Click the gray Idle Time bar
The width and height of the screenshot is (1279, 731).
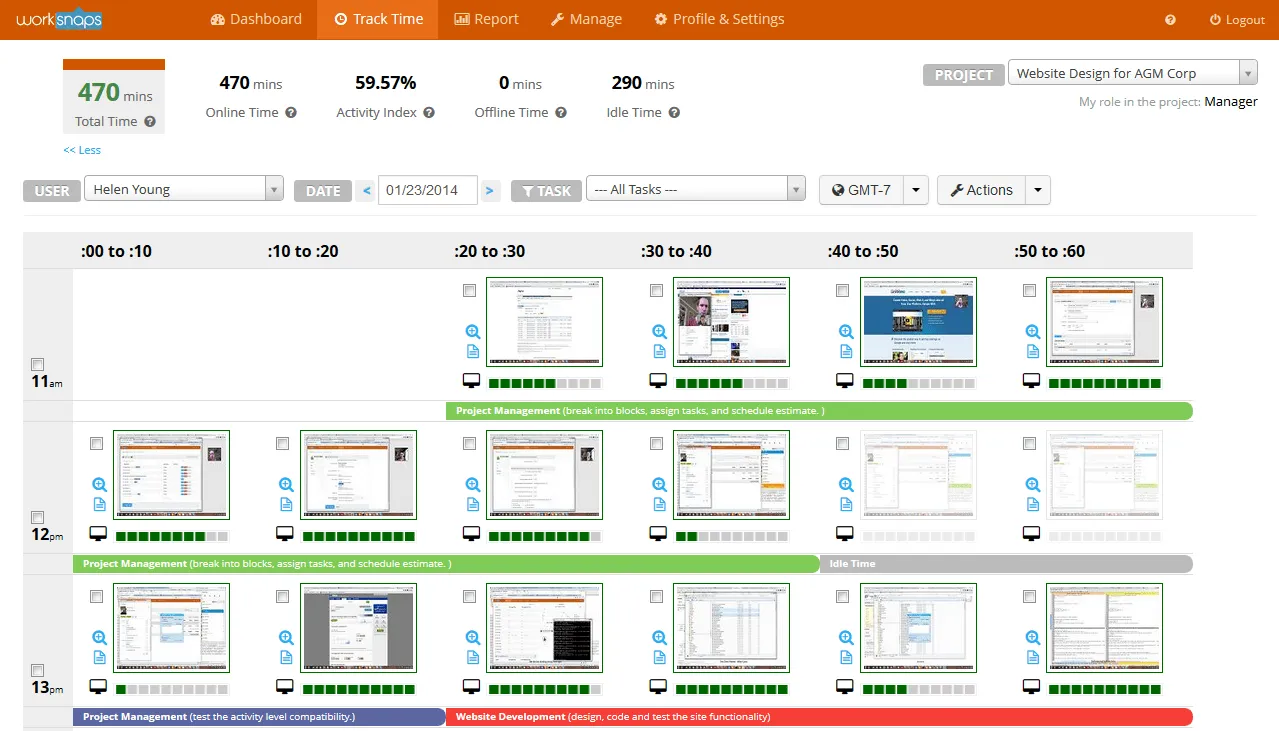click(1006, 564)
